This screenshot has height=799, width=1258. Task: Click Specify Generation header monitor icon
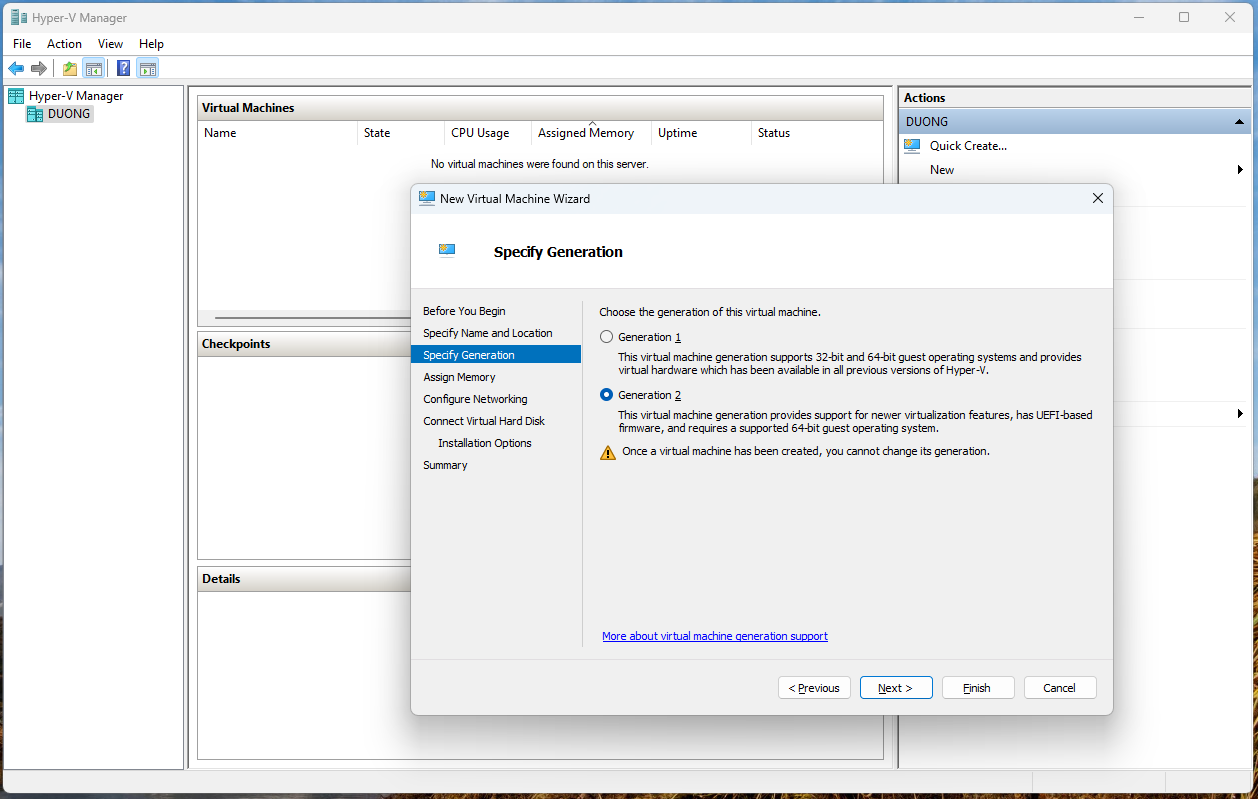pyautogui.click(x=447, y=250)
